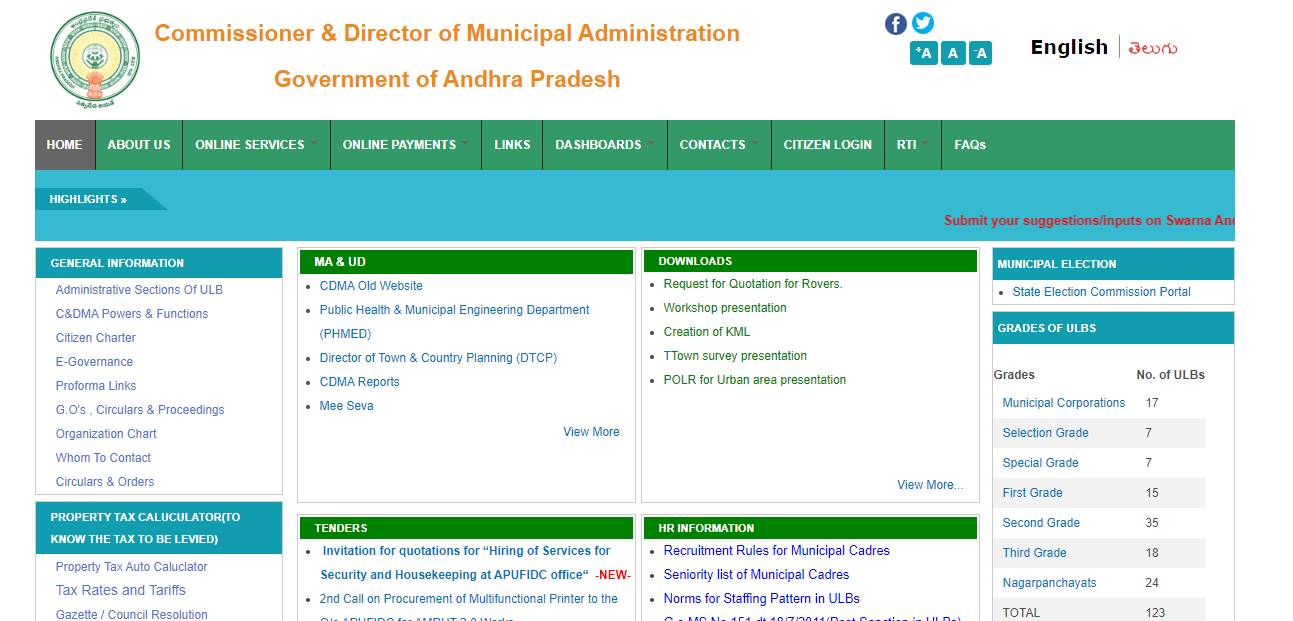Open the Twitter page icon

point(923,22)
